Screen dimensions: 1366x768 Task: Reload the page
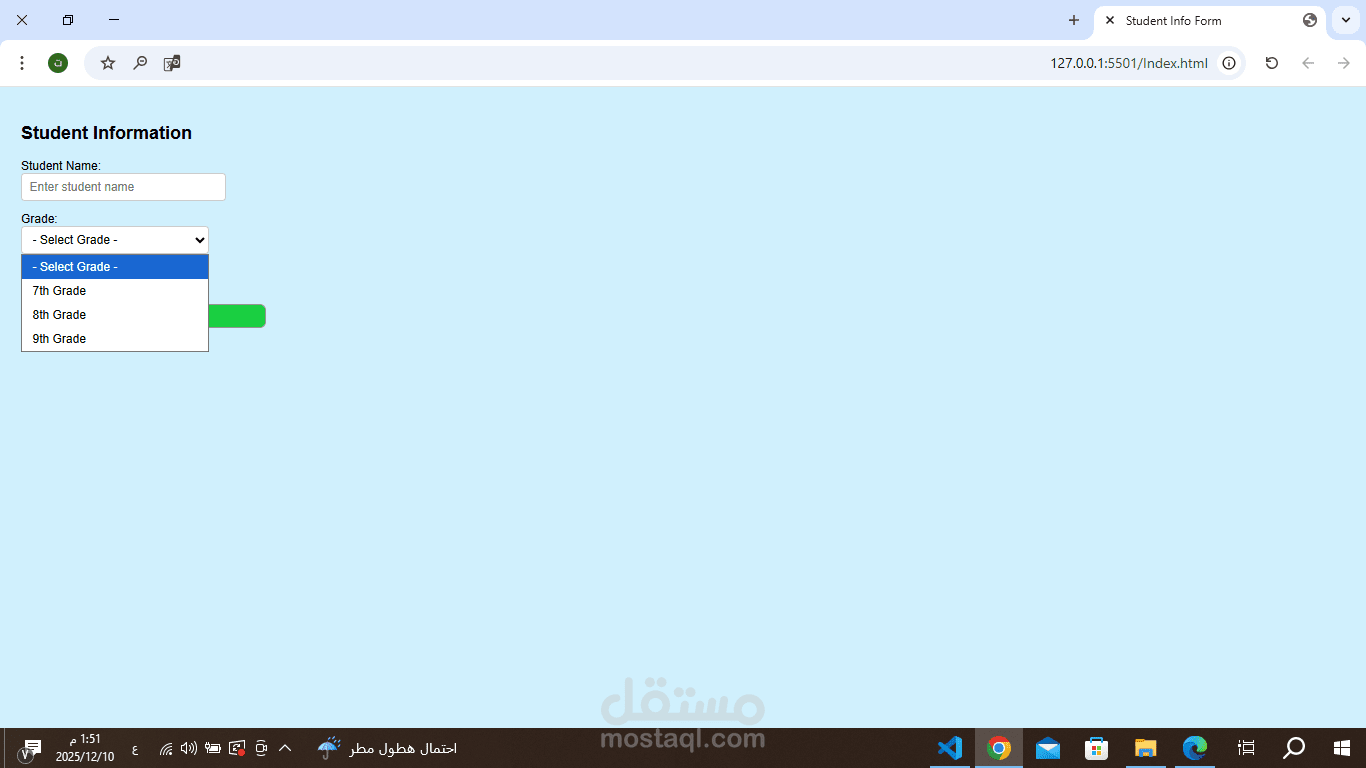tap(1272, 63)
